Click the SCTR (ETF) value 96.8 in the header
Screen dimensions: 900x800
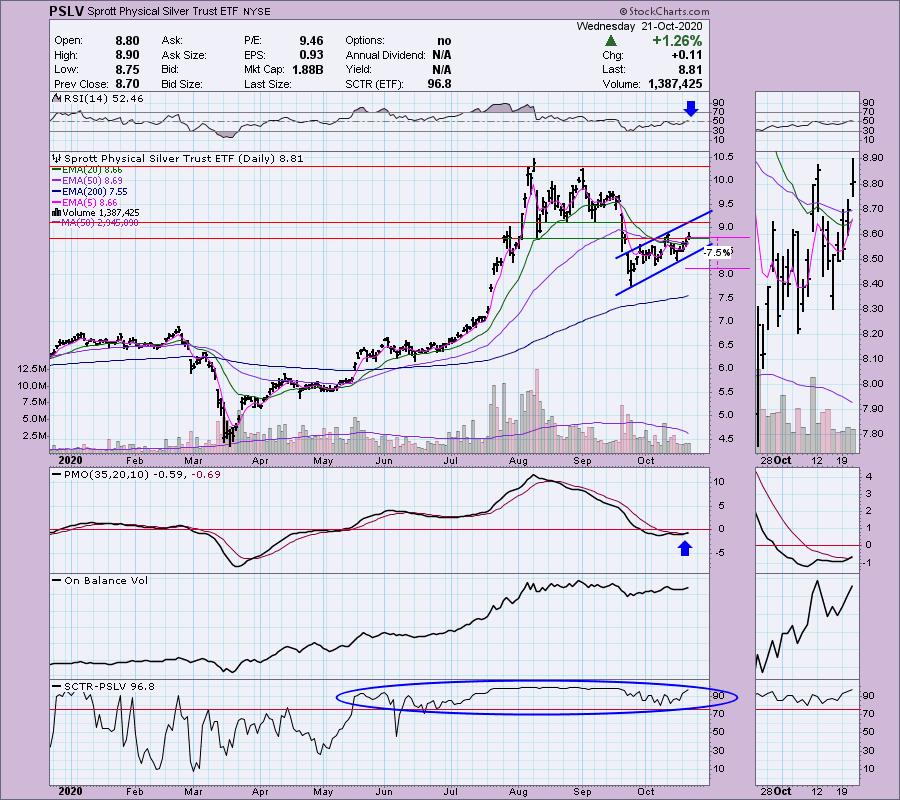(x=439, y=84)
